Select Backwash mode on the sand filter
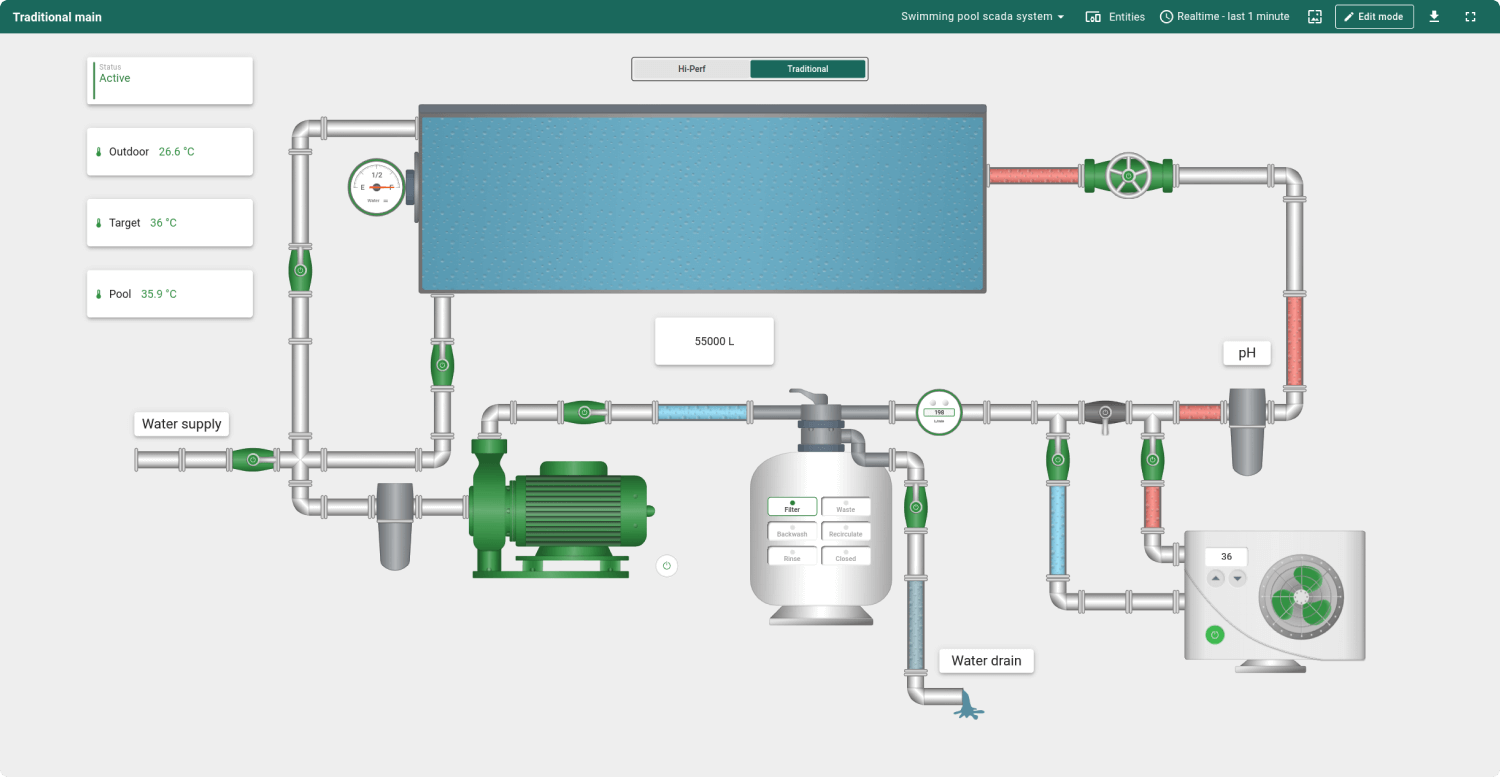1500x777 pixels. pyautogui.click(x=792, y=531)
